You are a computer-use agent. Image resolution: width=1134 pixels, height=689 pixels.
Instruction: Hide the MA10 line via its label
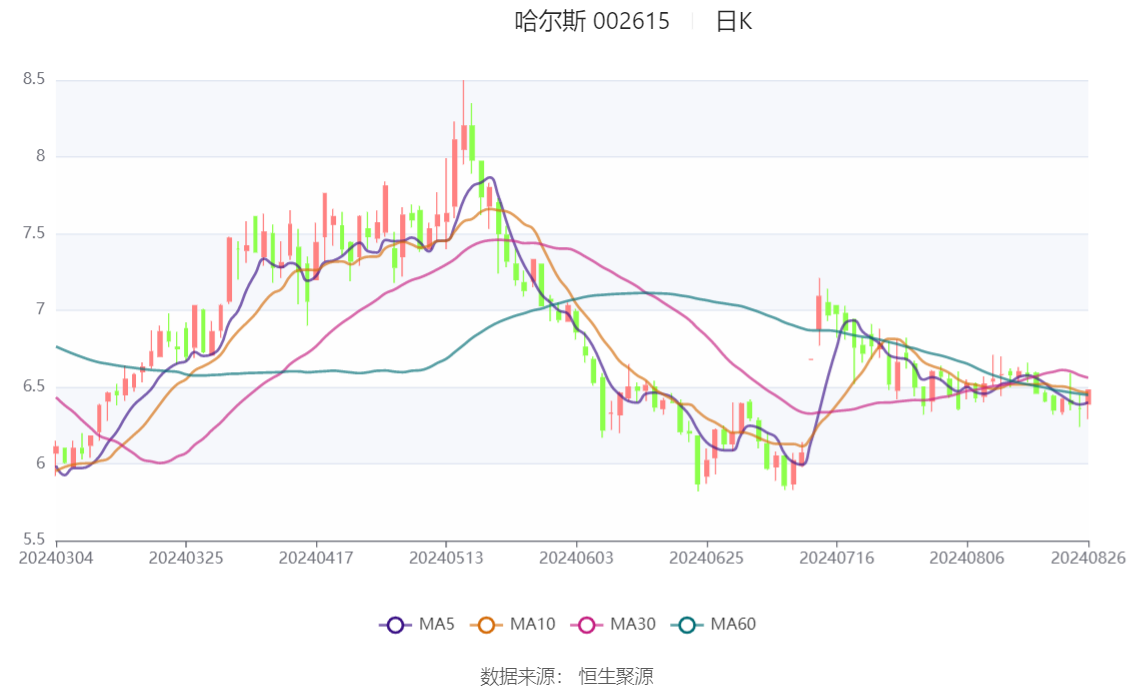(532, 624)
